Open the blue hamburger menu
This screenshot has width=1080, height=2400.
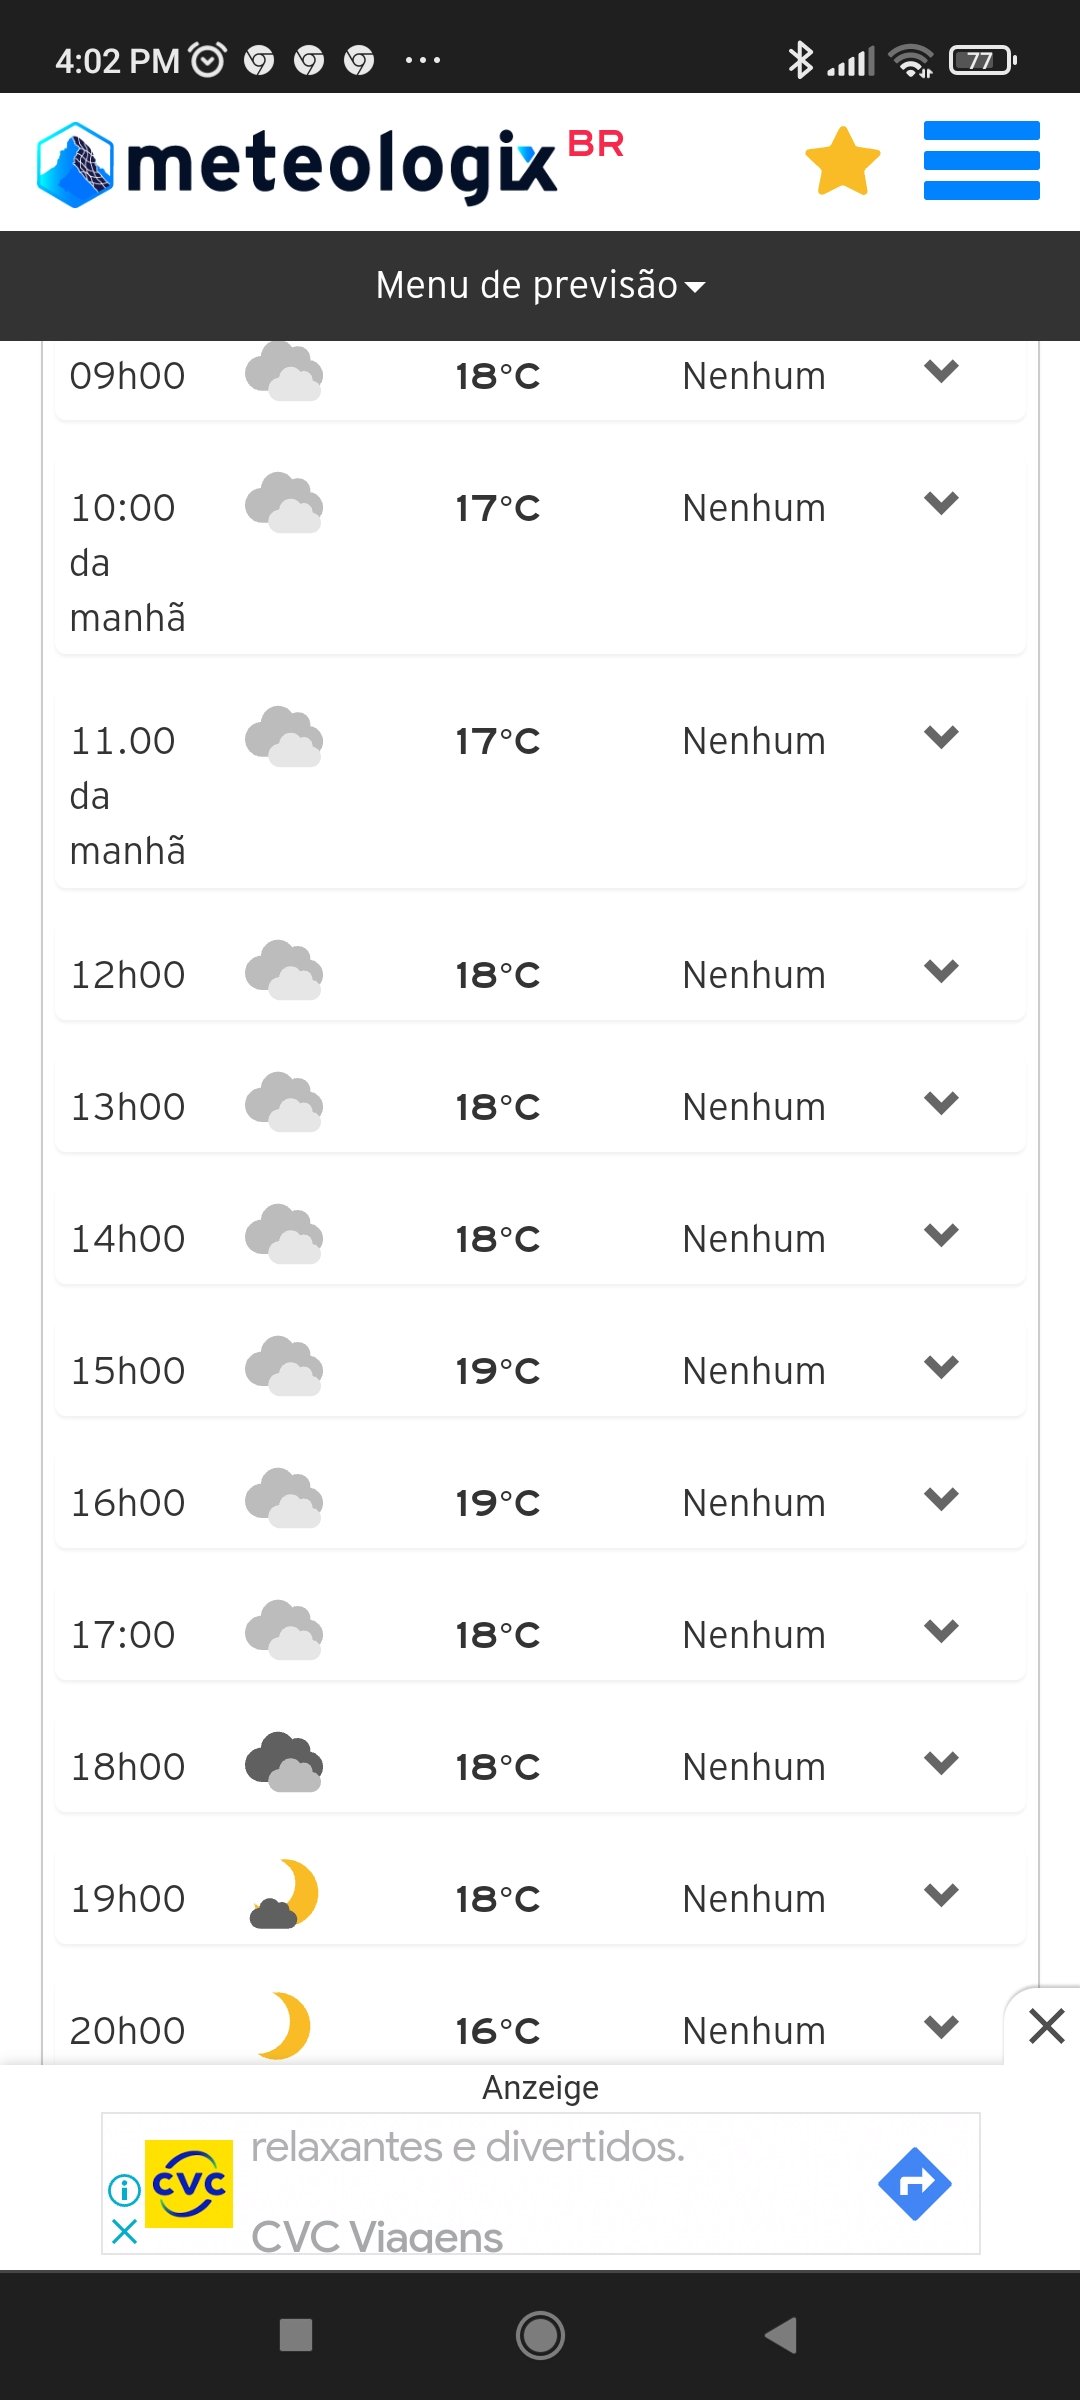[981, 161]
